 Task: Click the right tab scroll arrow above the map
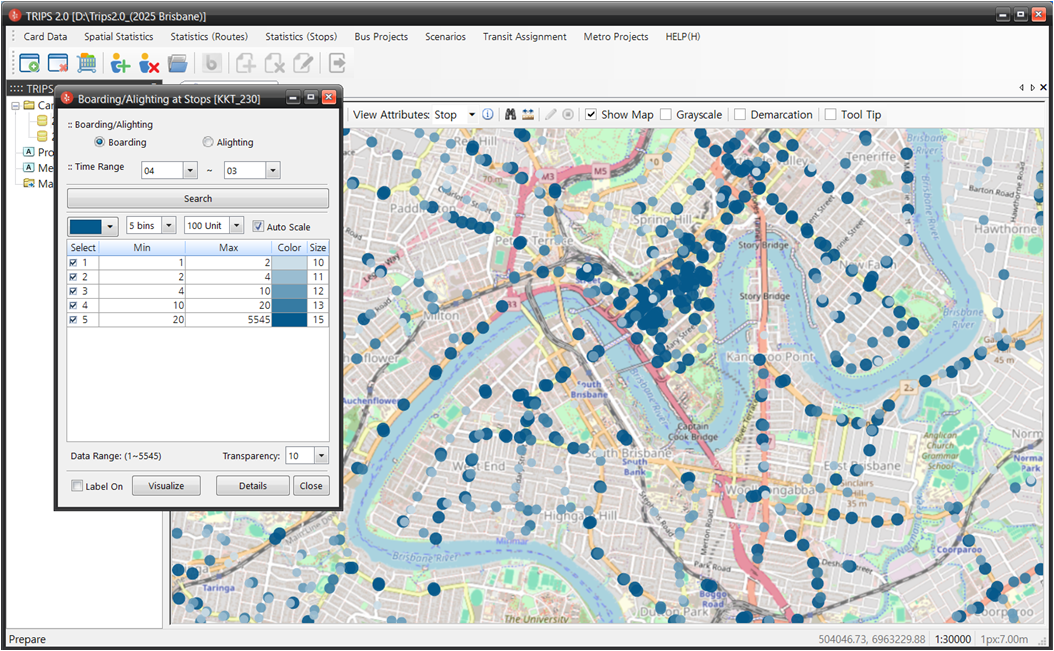[x=1032, y=87]
